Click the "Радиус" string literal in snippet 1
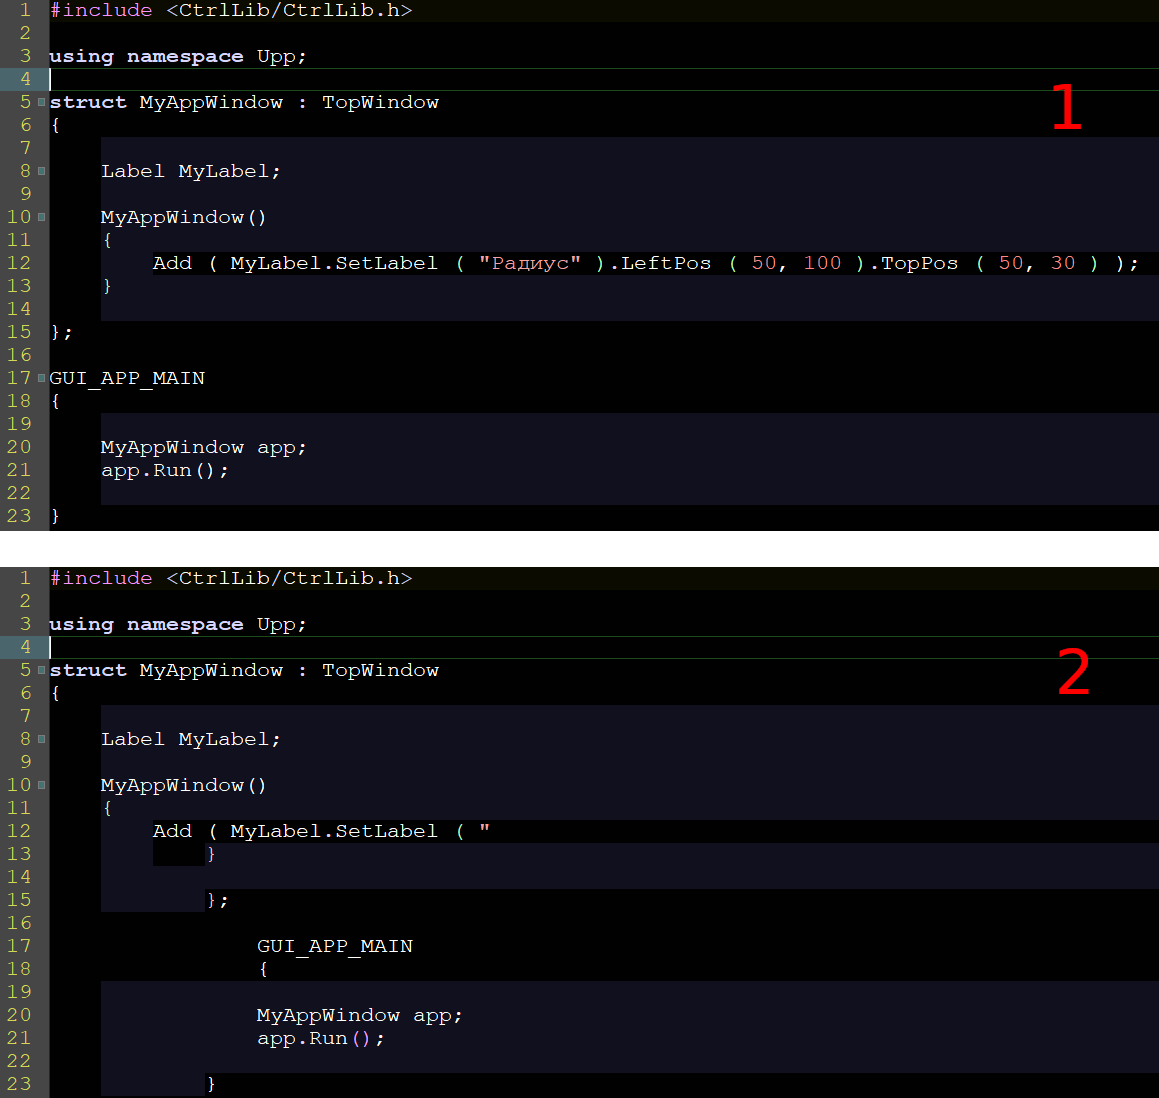This screenshot has width=1159, height=1098. pos(530,263)
